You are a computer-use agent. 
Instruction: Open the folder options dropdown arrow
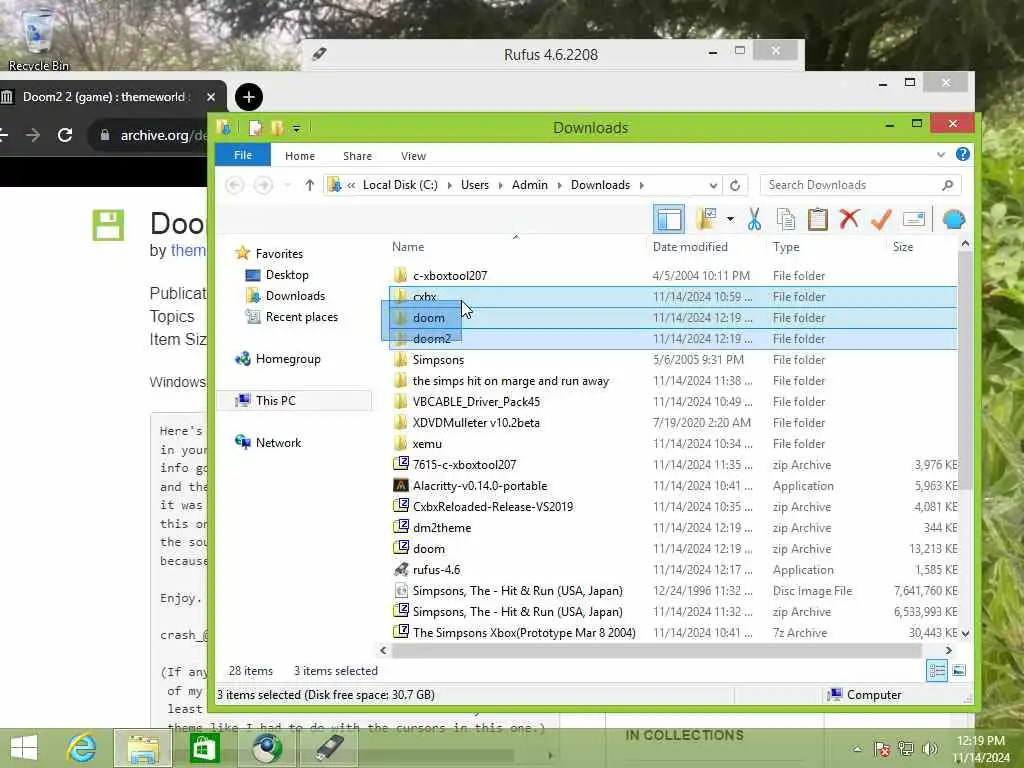tap(730, 219)
